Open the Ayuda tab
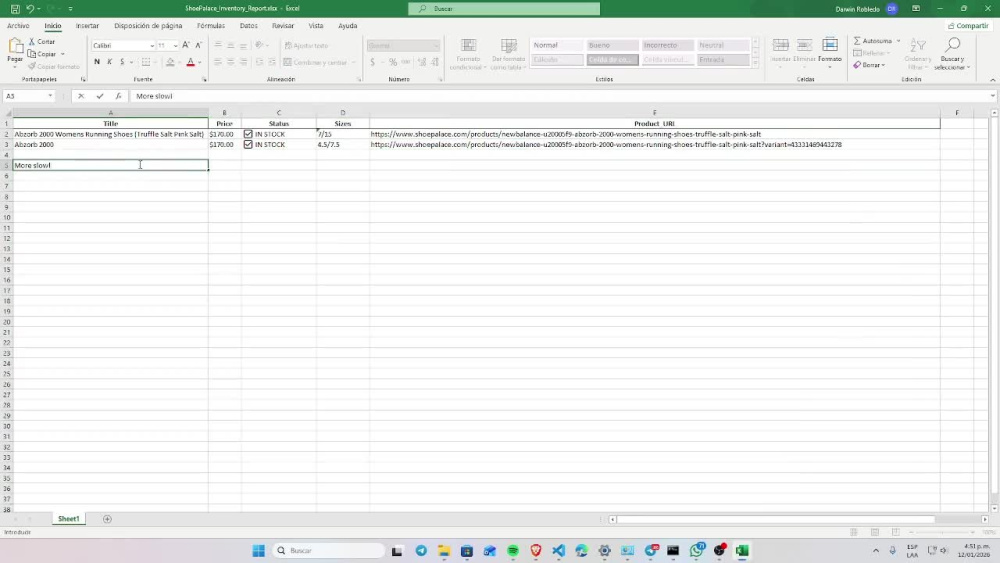Screen dimensions: 1000x563 (x=348, y=26)
